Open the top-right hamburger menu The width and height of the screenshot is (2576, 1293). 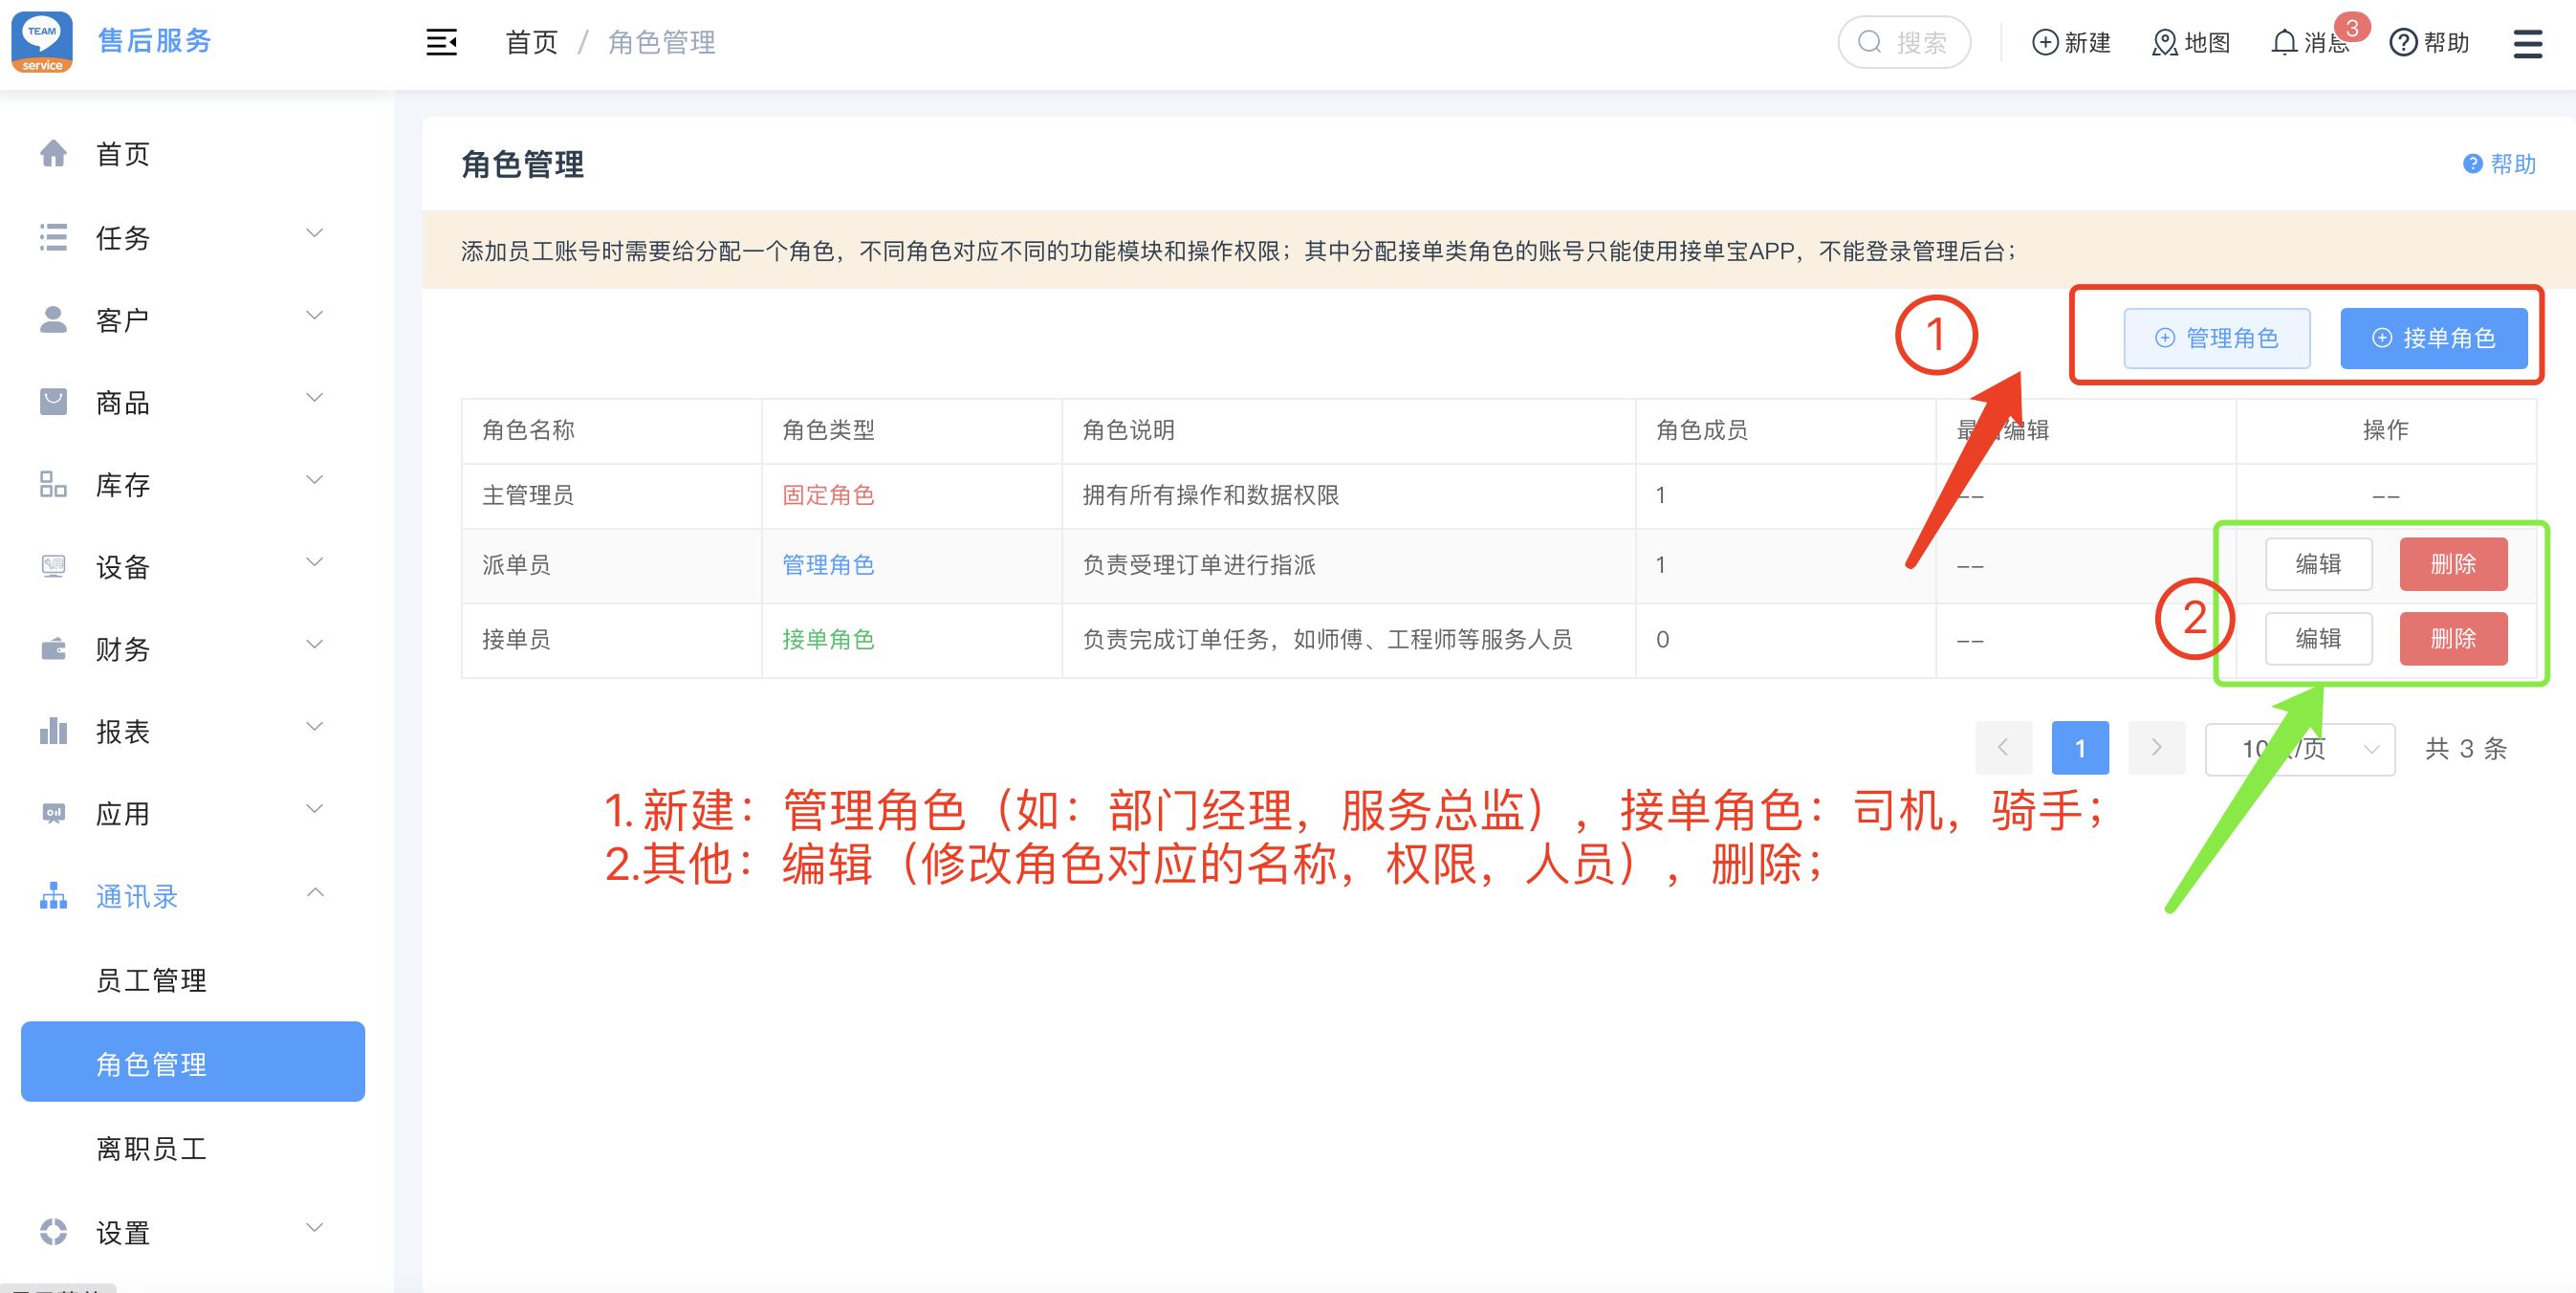tap(2527, 43)
